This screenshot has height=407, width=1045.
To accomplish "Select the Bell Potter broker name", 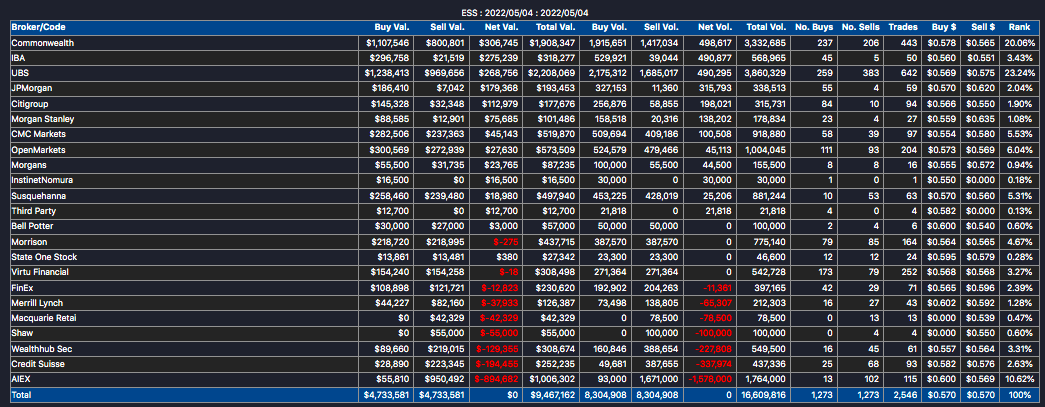I will 32,226.
